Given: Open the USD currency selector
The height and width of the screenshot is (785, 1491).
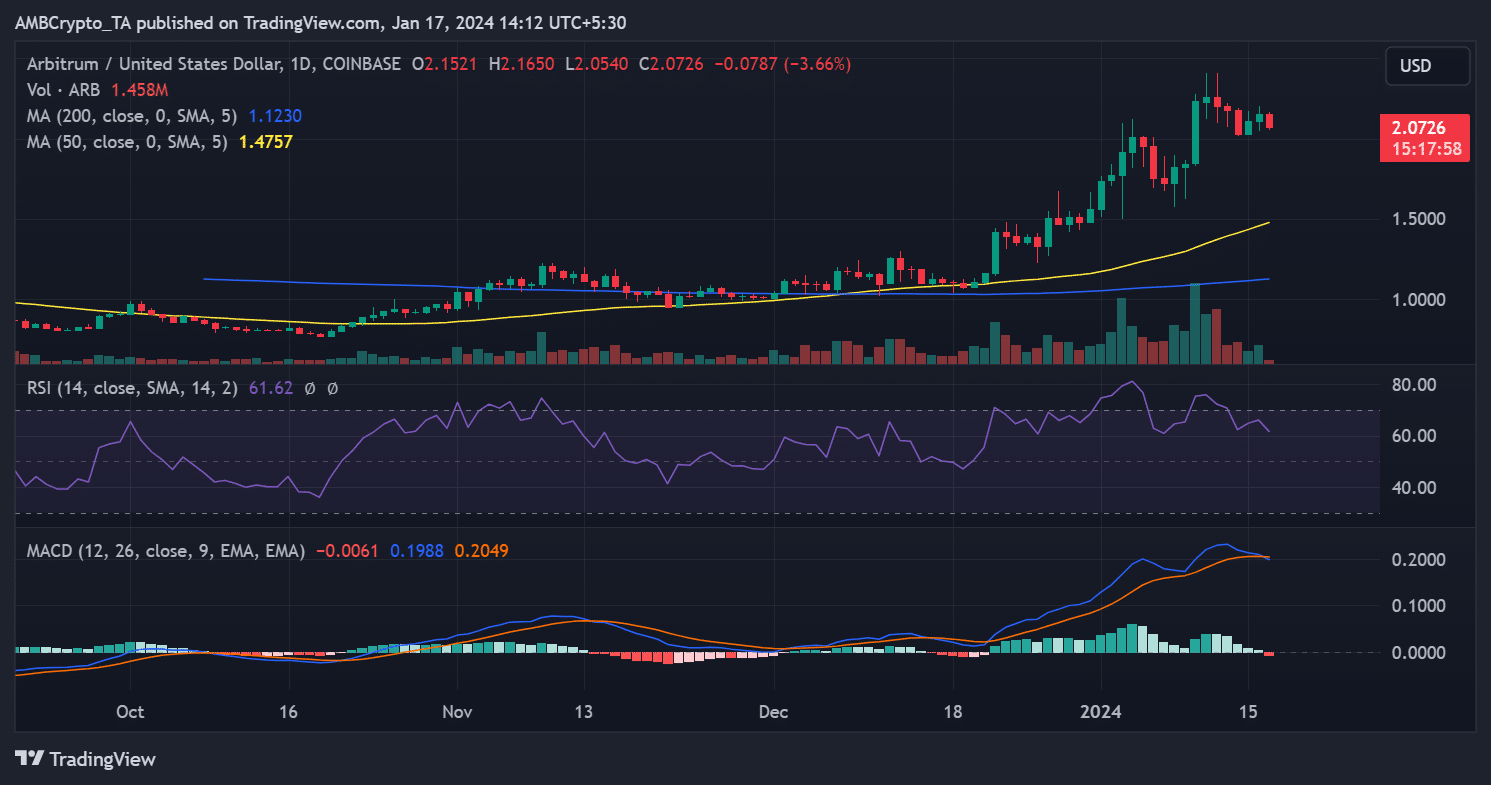Looking at the screenshot, I should (x=1426, y=66).
